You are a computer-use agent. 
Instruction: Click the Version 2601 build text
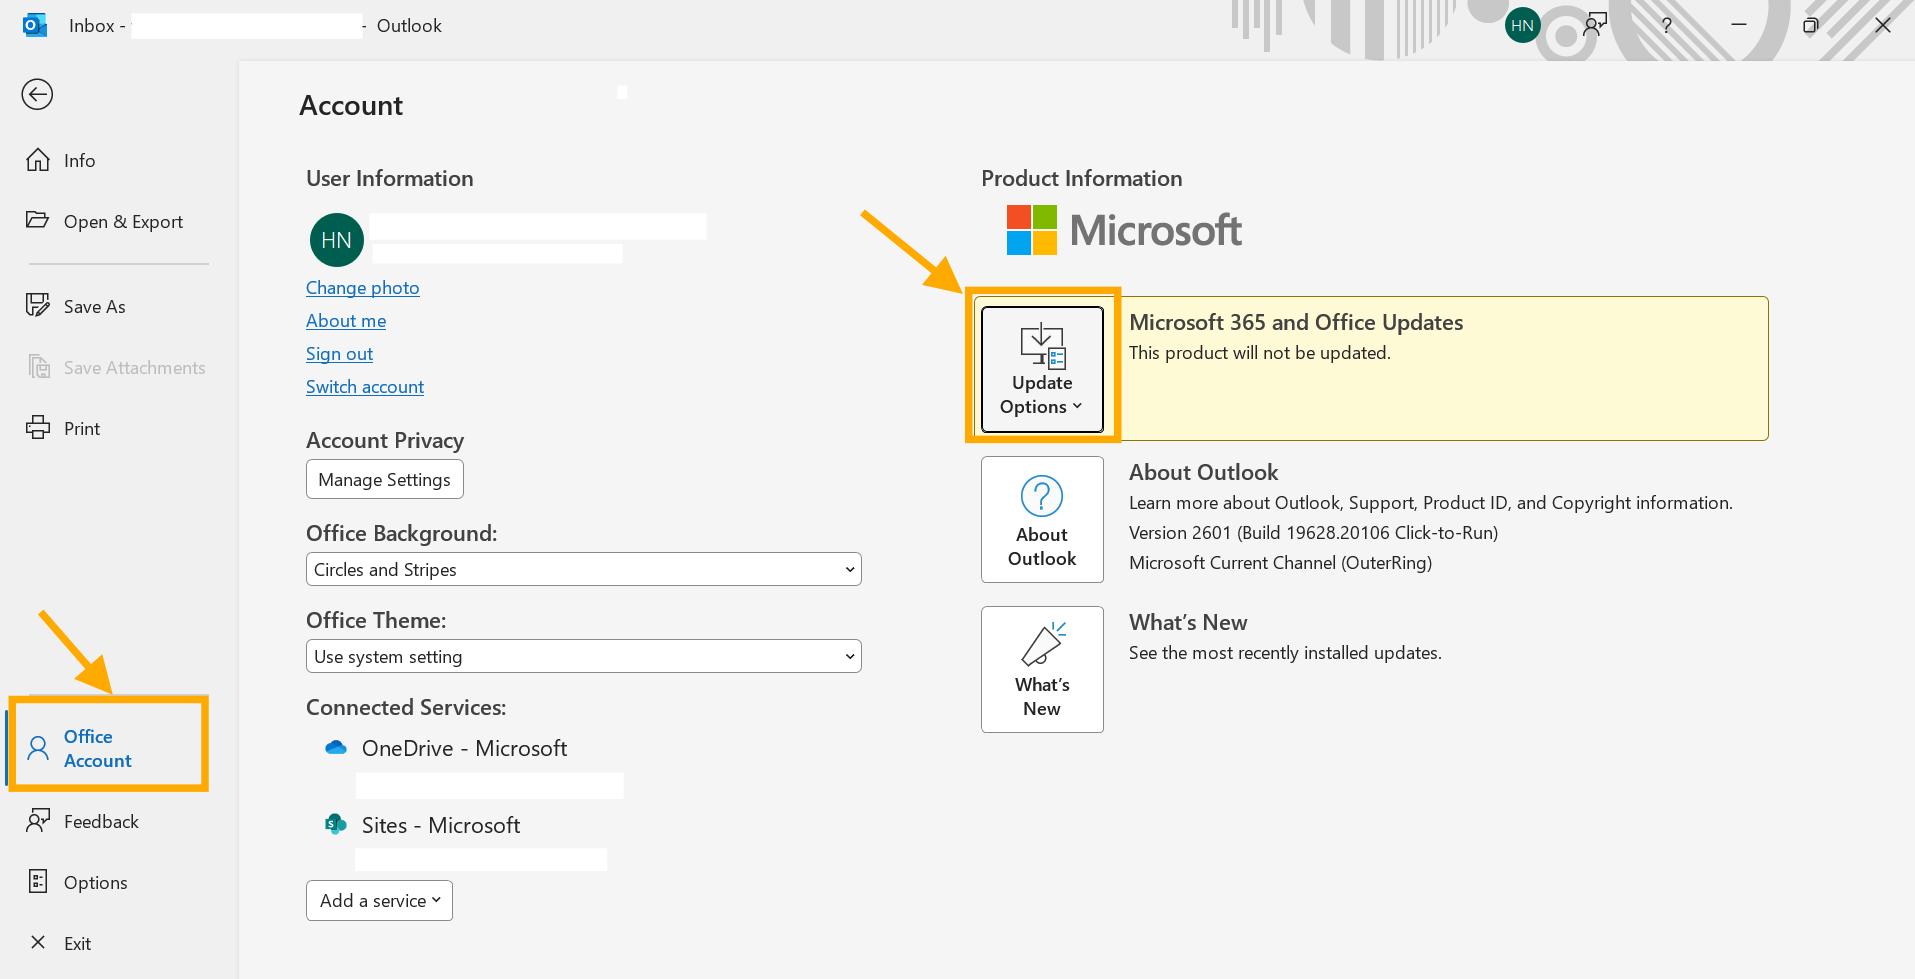click(1313, 533)
